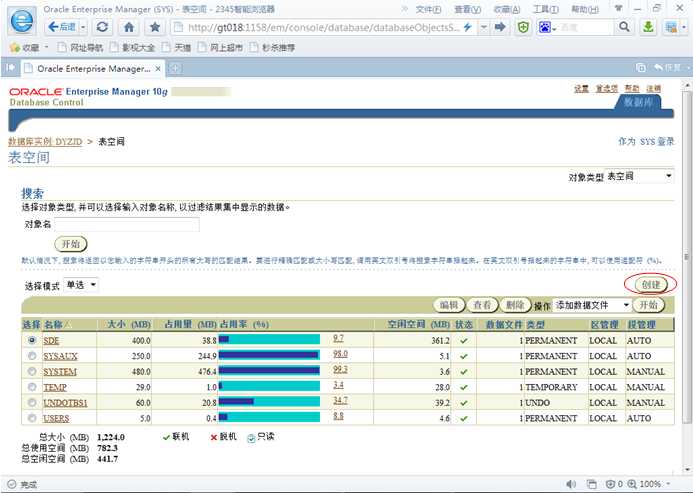Open the 文件(F) menu

point(428,9)
